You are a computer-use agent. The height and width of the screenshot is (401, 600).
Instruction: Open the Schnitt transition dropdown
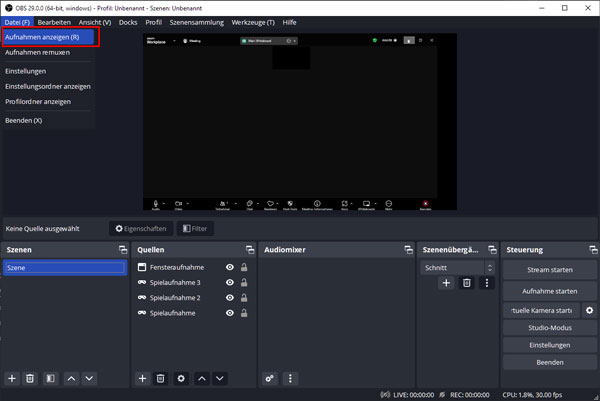point(458,268)
